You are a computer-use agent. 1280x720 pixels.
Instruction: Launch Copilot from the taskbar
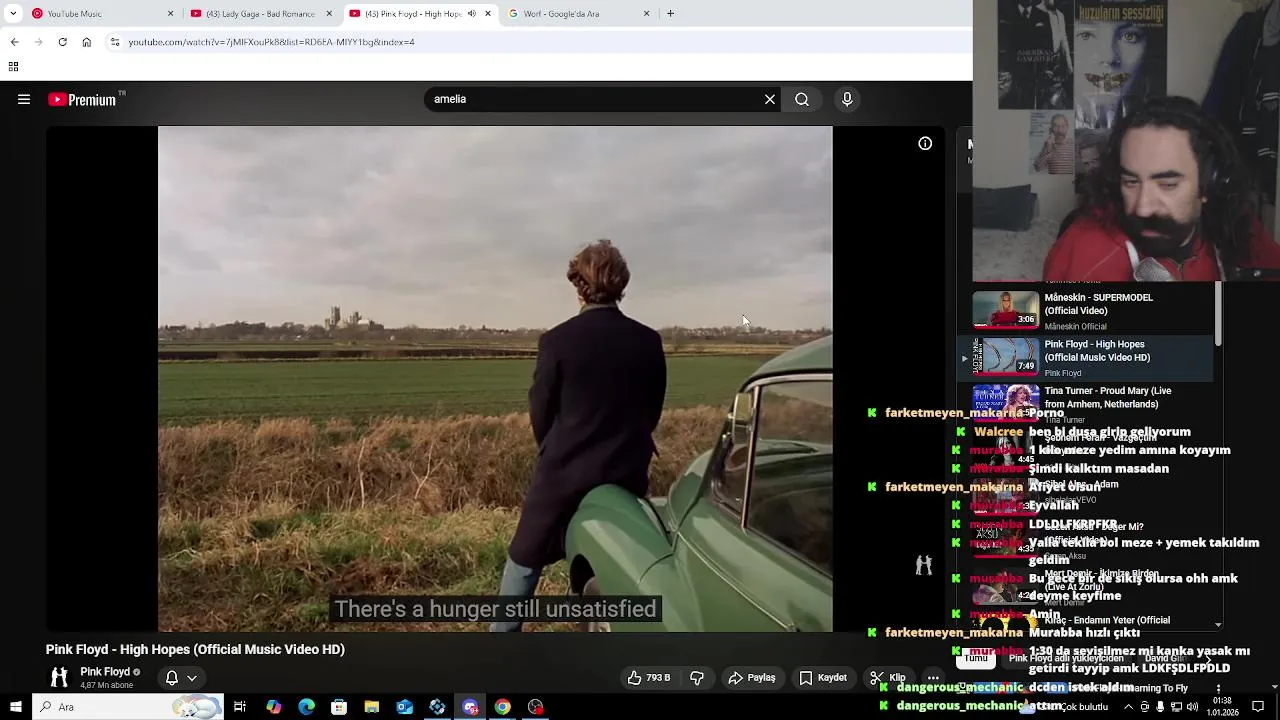[x=273, y=707]
